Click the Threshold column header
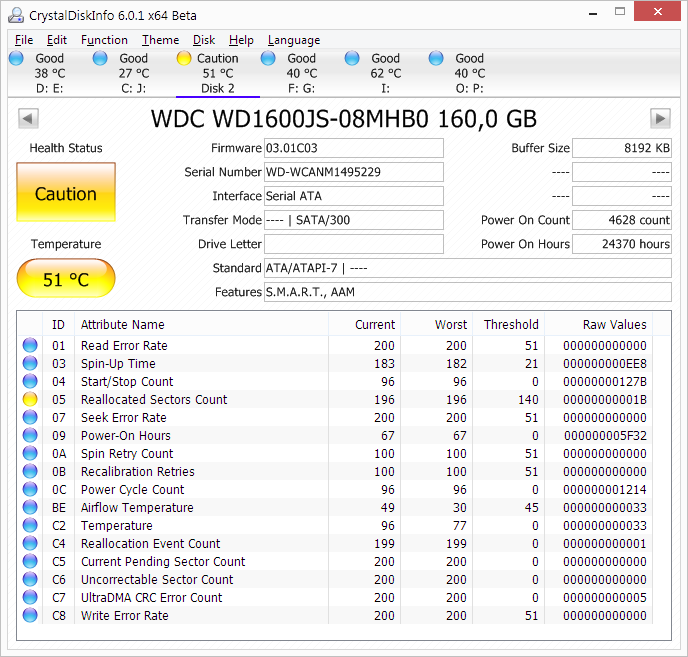This screenshot has height=657, width=688. (x=509, y=324)
